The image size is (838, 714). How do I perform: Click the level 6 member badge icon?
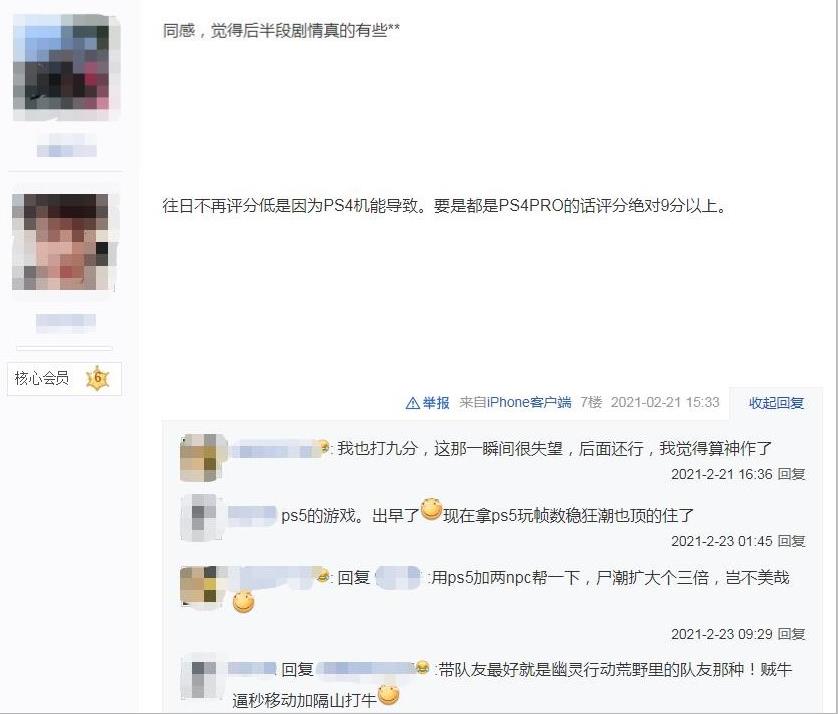pyautogui.click(x=97, y=378)
